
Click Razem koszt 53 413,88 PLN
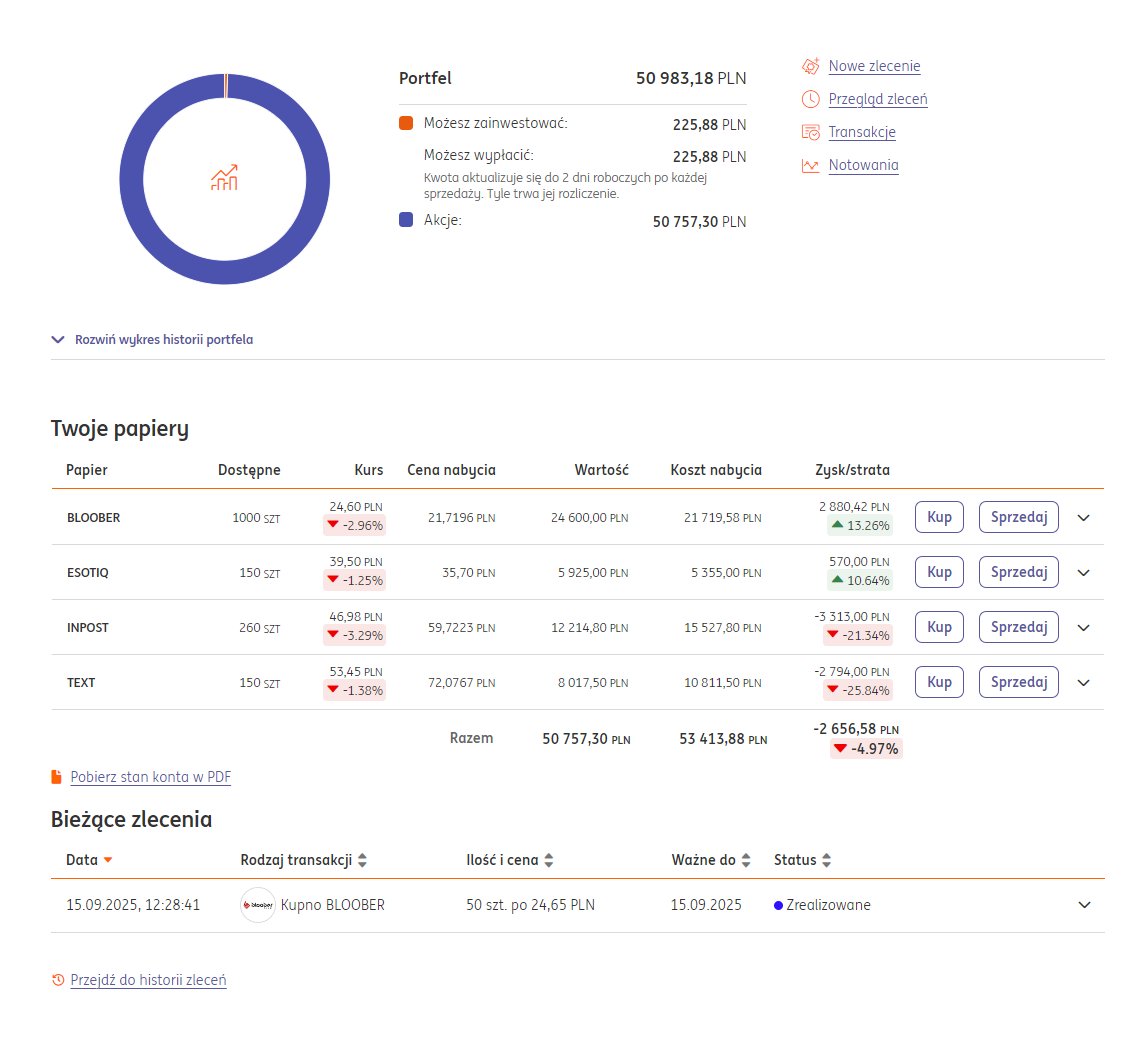[723, 739]
